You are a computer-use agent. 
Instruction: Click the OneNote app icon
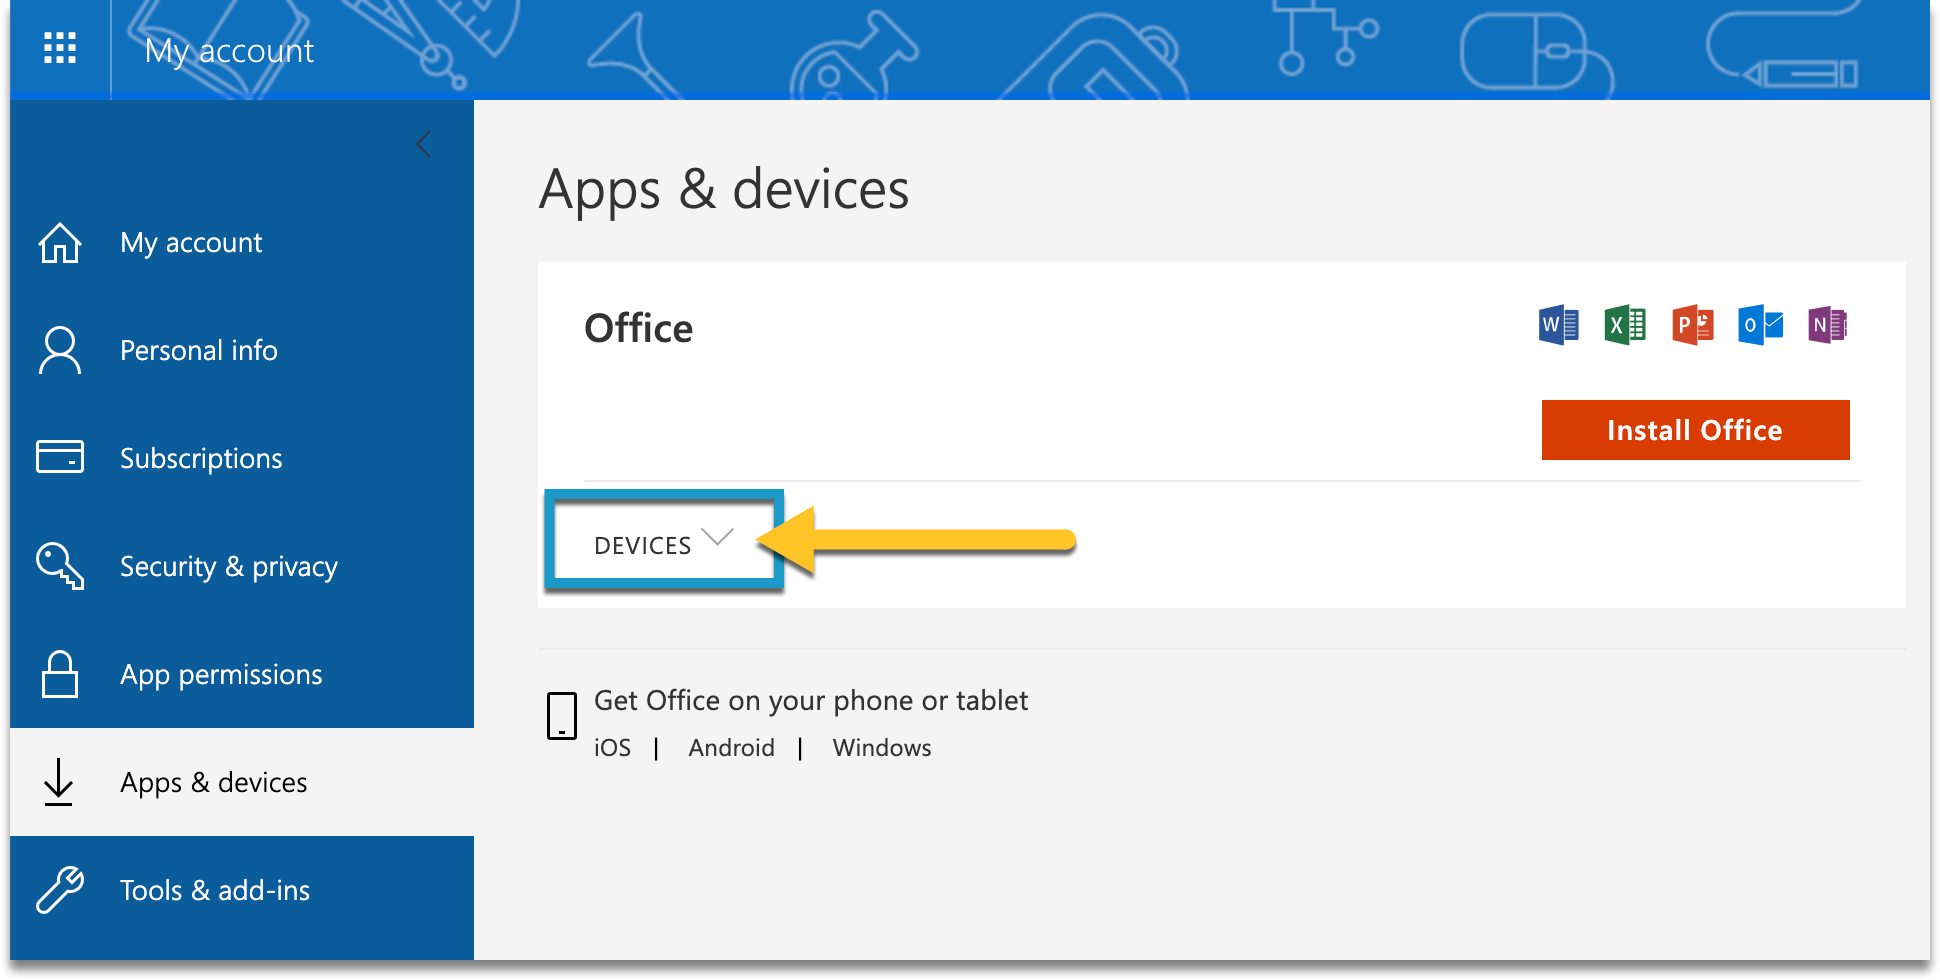[1827, 325]
